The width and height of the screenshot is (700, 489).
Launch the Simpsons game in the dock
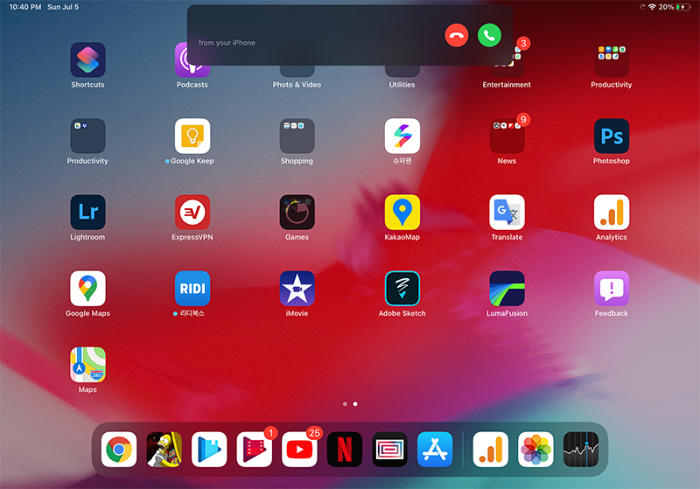point(164,449)
